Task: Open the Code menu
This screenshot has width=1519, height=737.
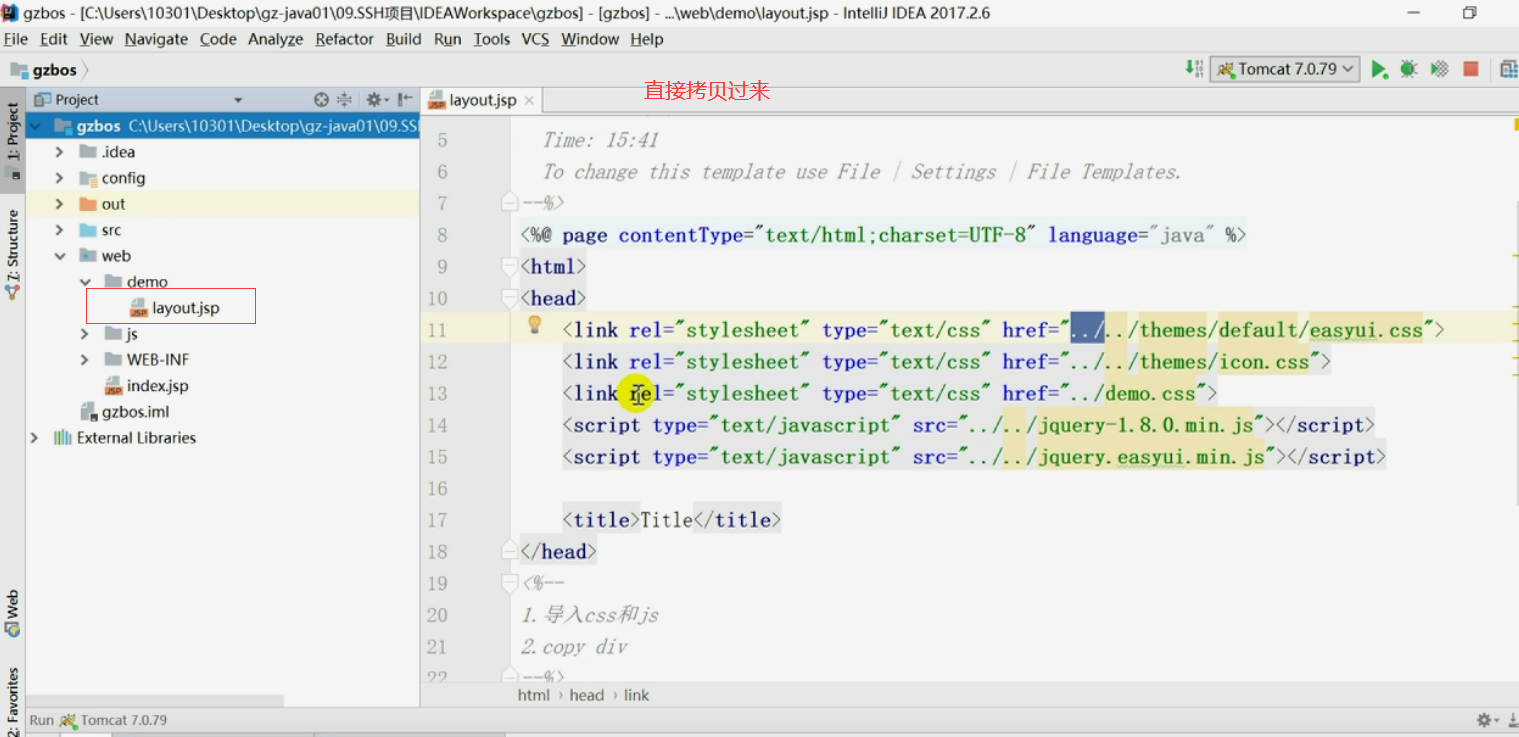Action: coord(218,39)
